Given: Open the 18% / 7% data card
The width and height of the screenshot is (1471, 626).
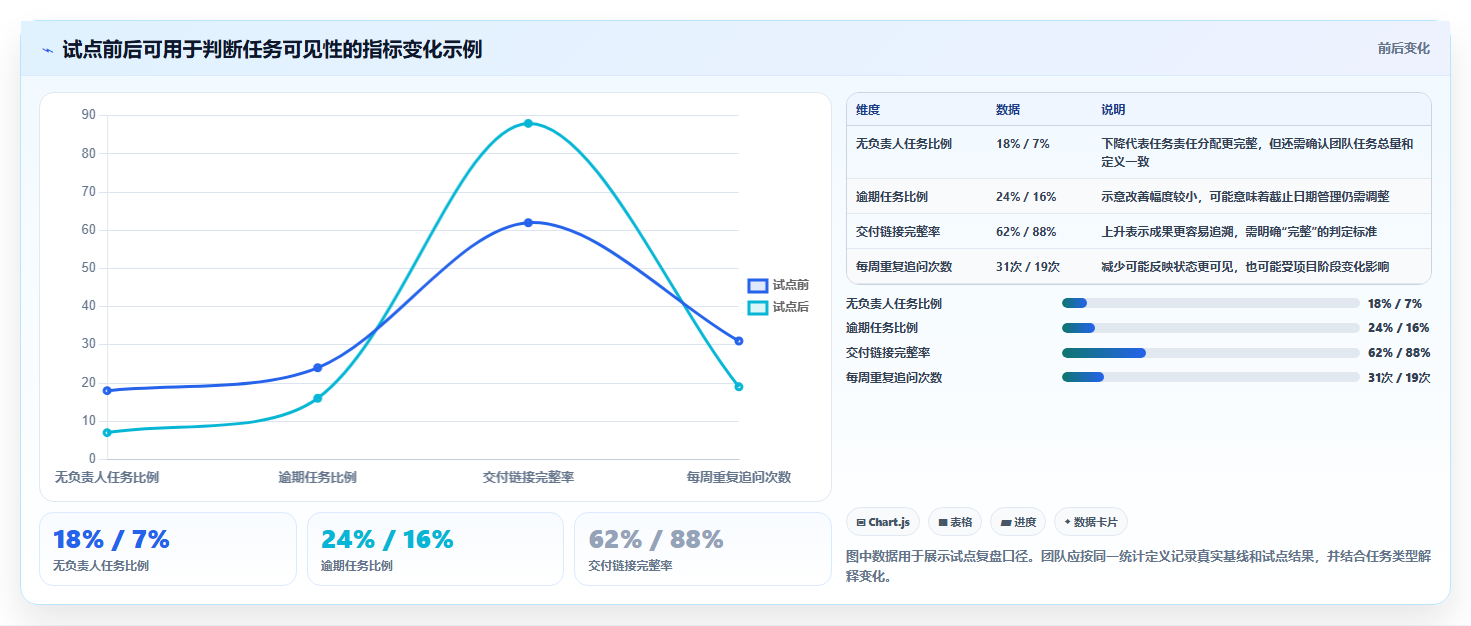Looking at the screenshot, I should 168,549.
